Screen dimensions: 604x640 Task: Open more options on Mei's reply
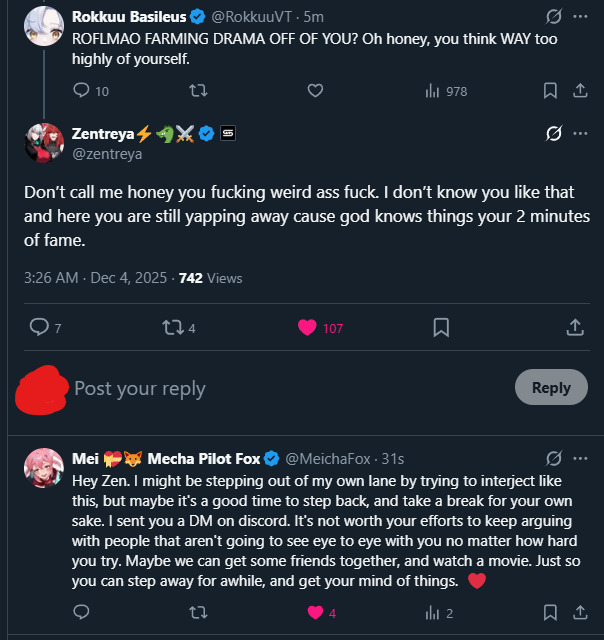coord(581,459)
